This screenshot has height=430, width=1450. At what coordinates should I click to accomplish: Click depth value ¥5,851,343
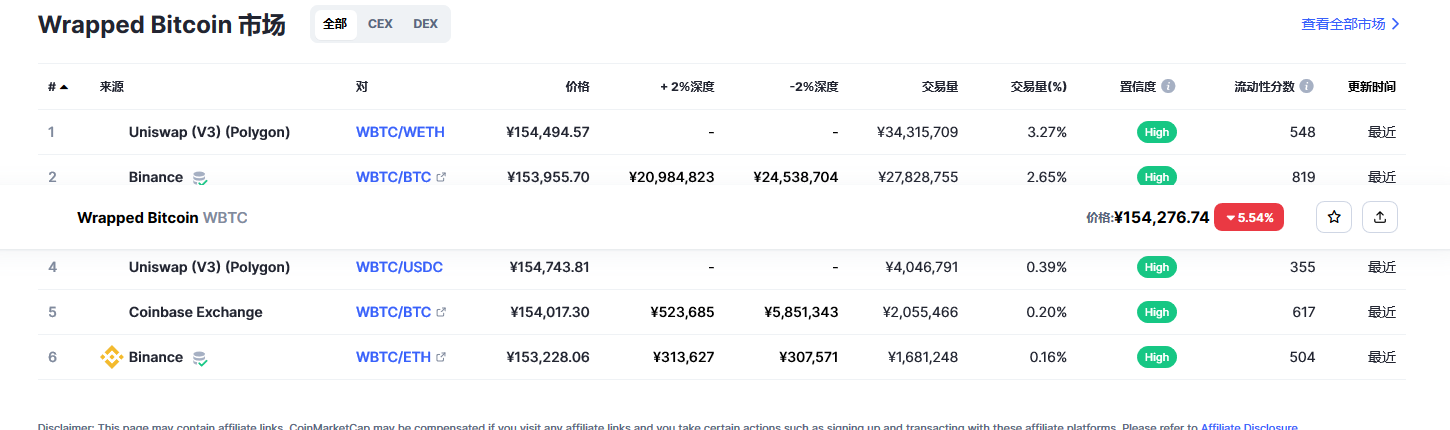[x=801, y=312]
